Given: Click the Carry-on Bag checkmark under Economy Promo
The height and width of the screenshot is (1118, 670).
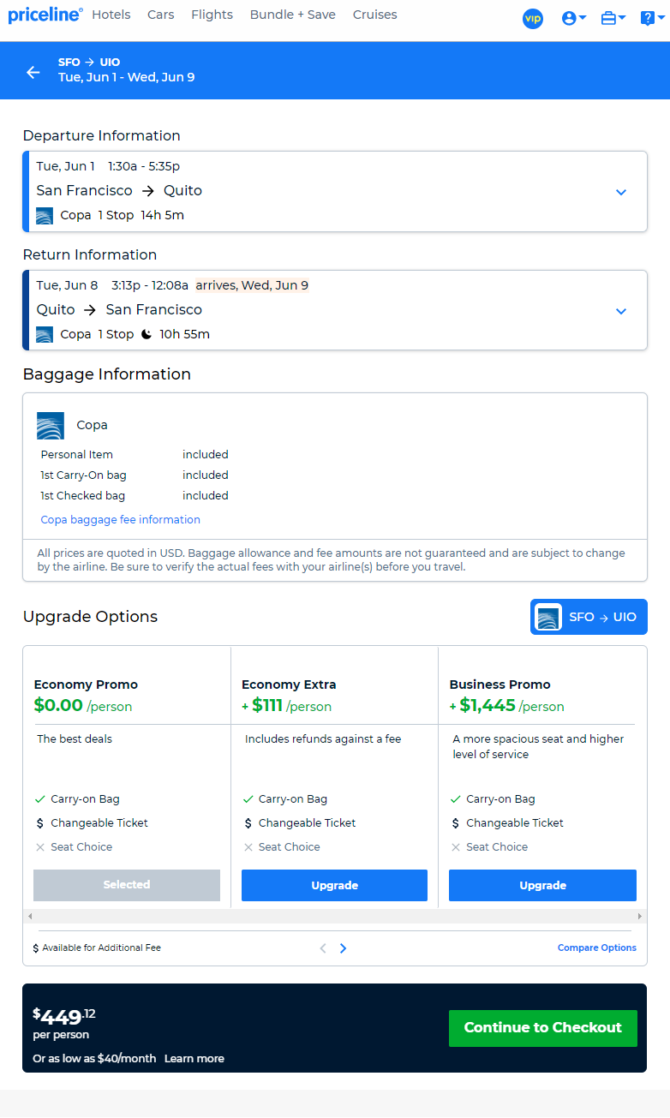Looking at the screenshot, I should click(40, 799).
